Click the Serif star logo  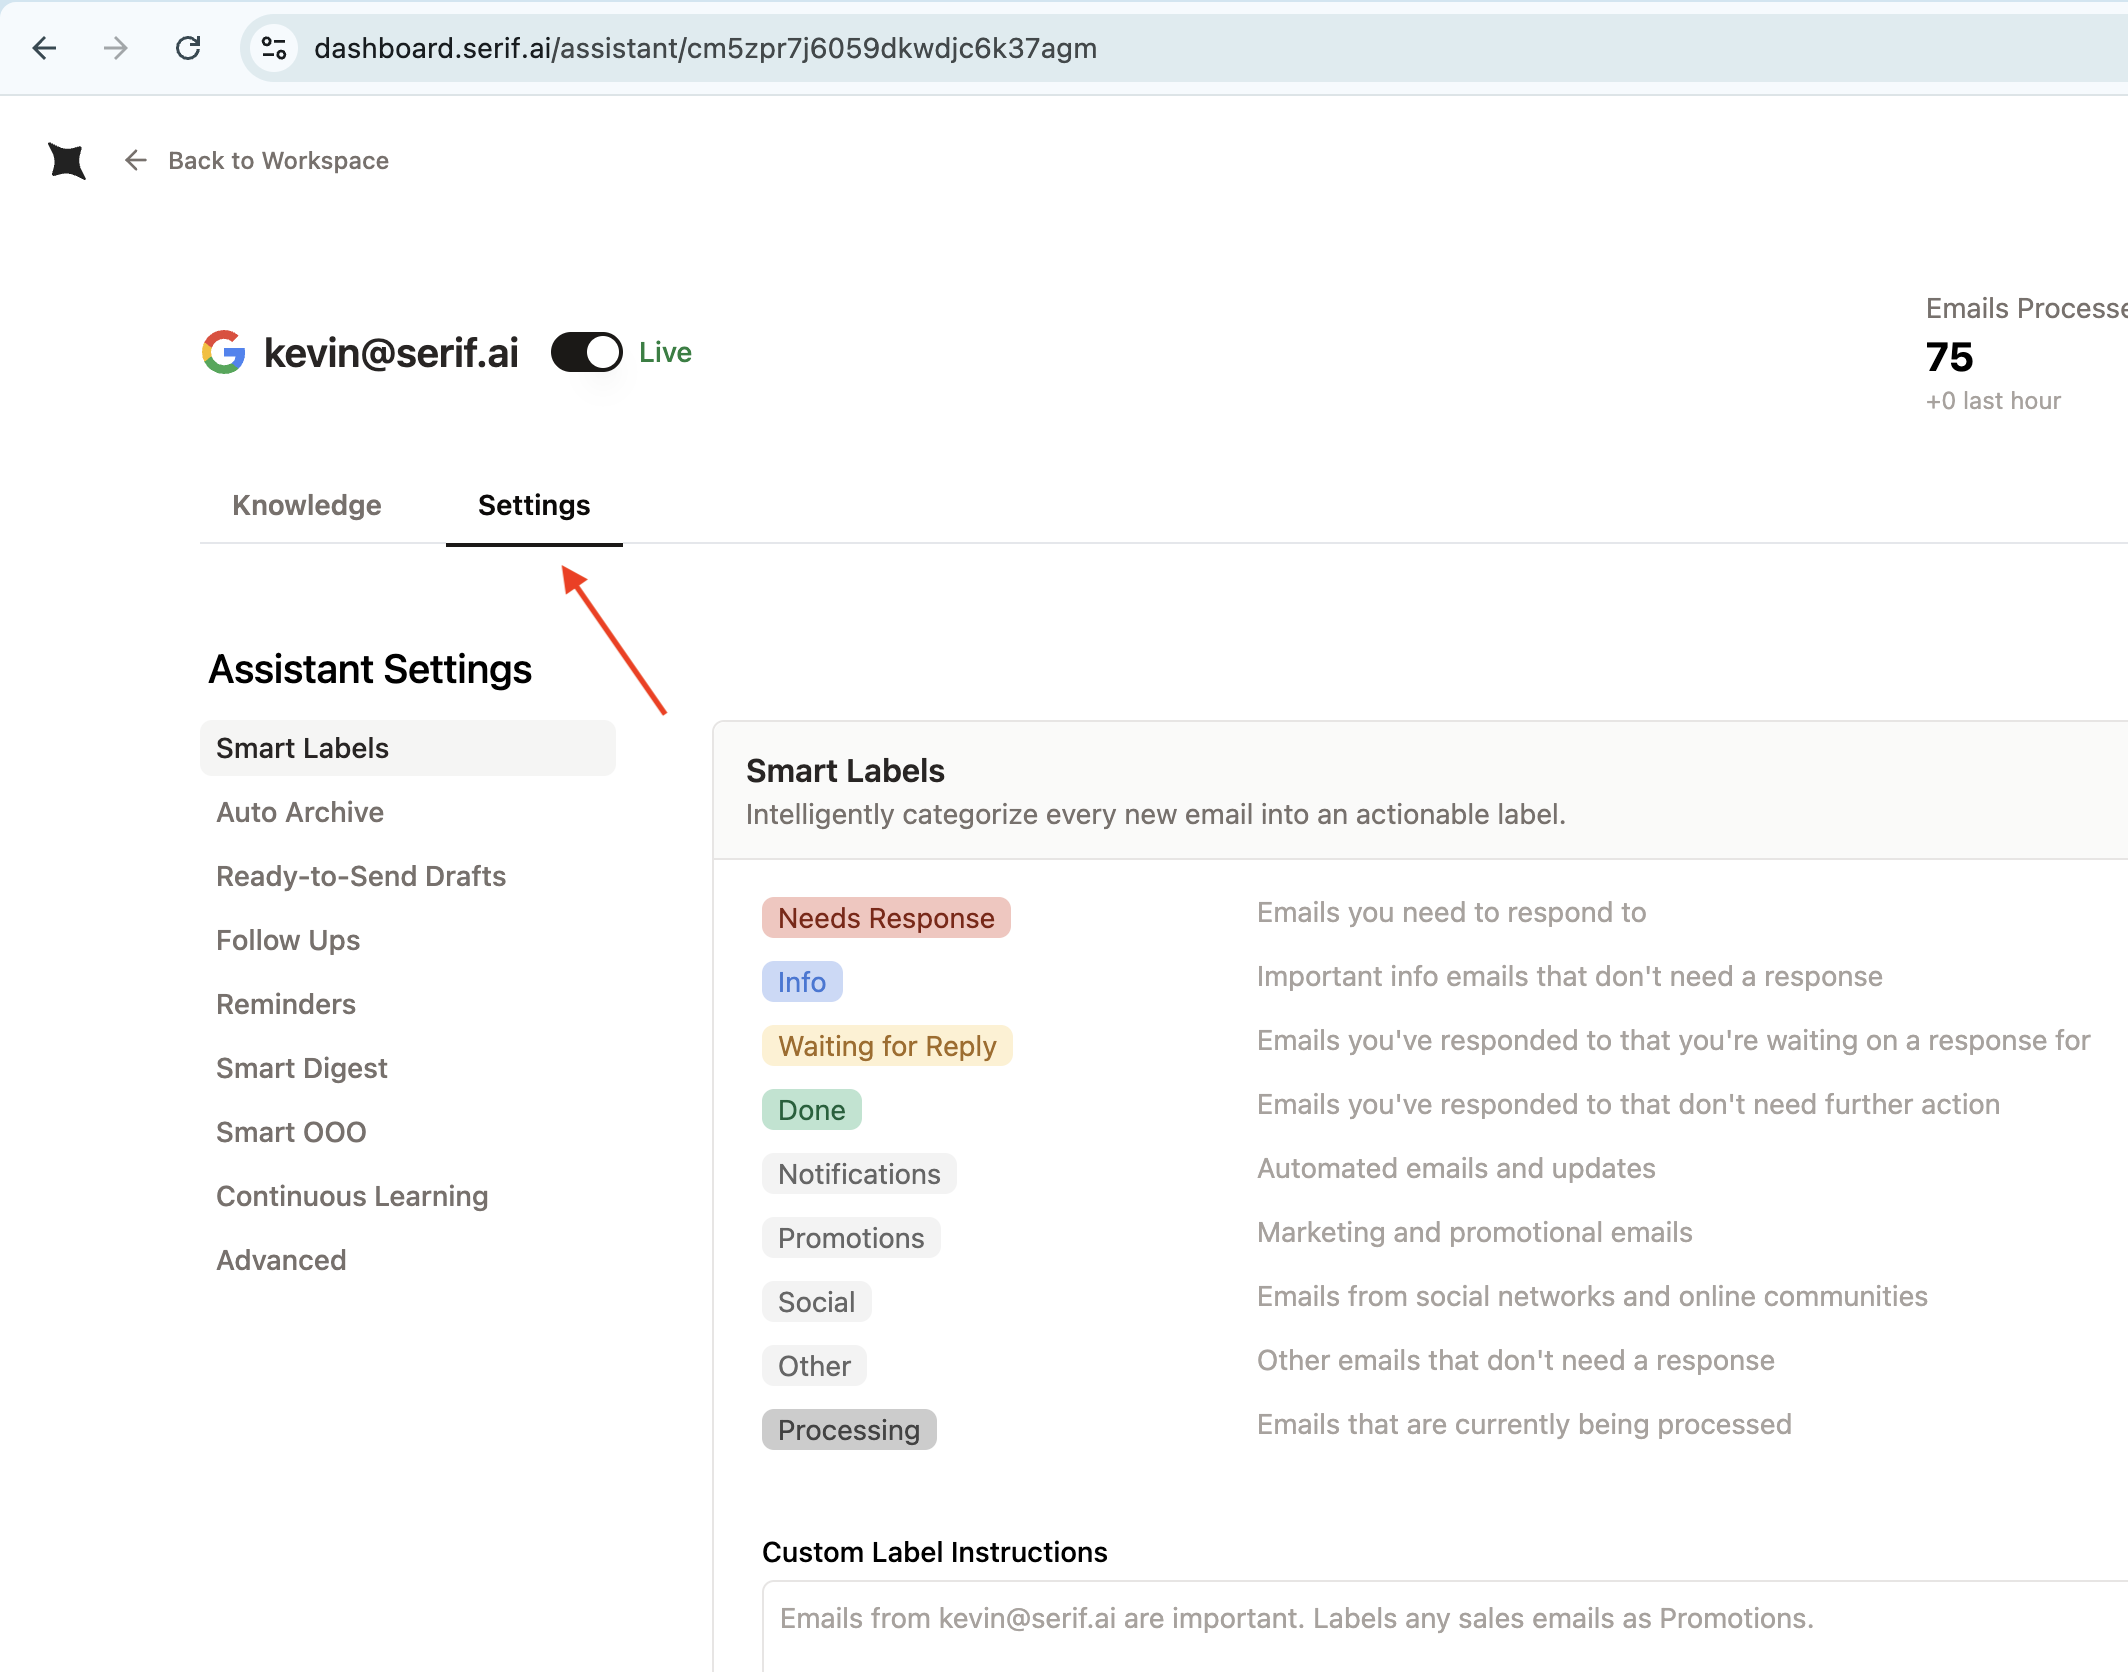pos(67,161)
